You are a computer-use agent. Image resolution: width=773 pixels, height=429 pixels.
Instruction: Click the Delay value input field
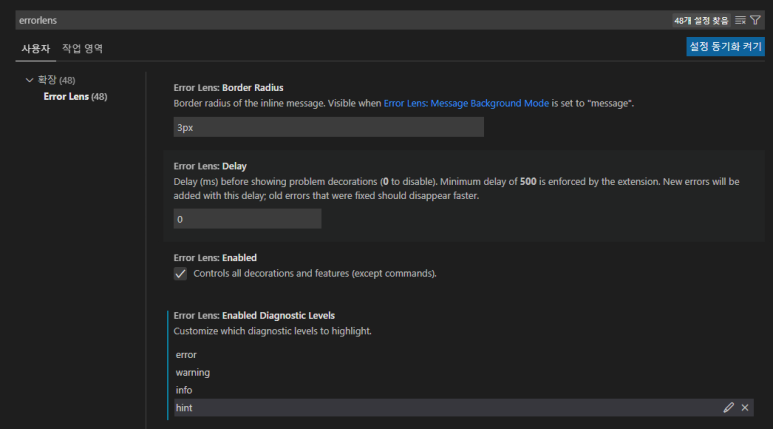pyautogui.click(x=247, y=219)
